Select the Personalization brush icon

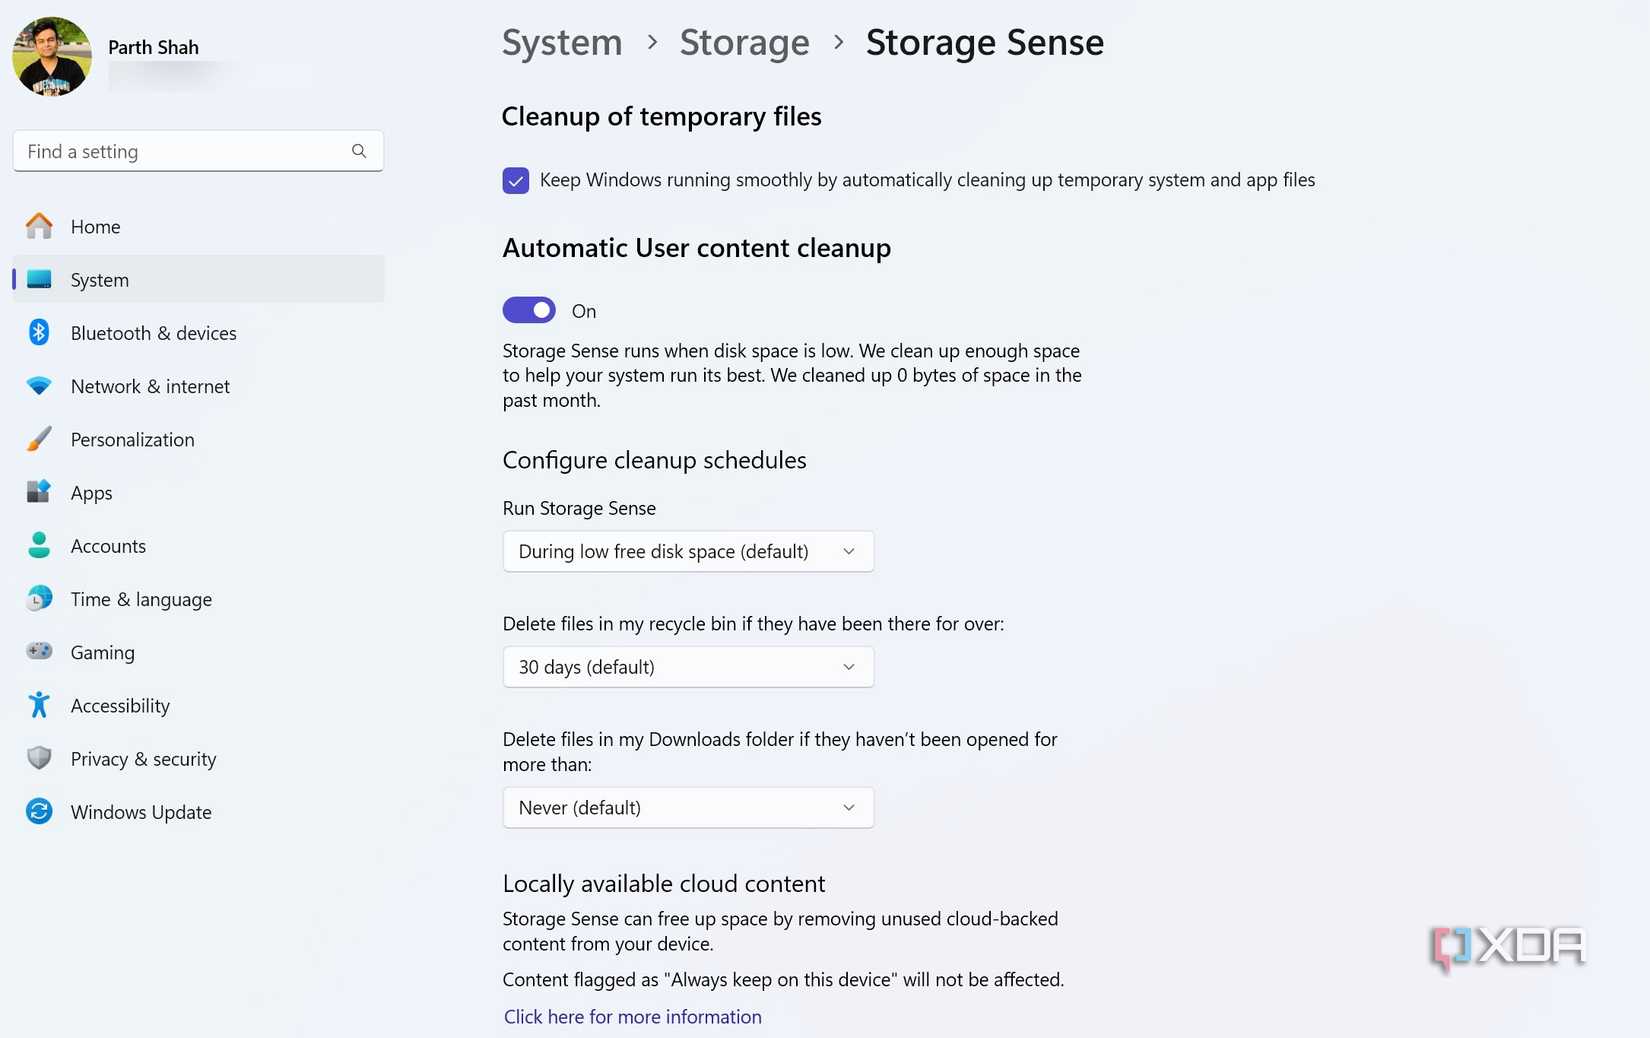point(38,439)
